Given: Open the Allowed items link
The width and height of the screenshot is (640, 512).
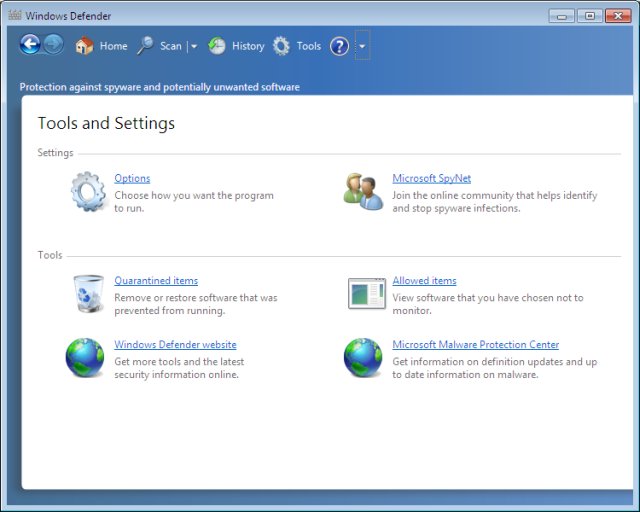Looking at the screenshot, I should click(x=424, y=281).
